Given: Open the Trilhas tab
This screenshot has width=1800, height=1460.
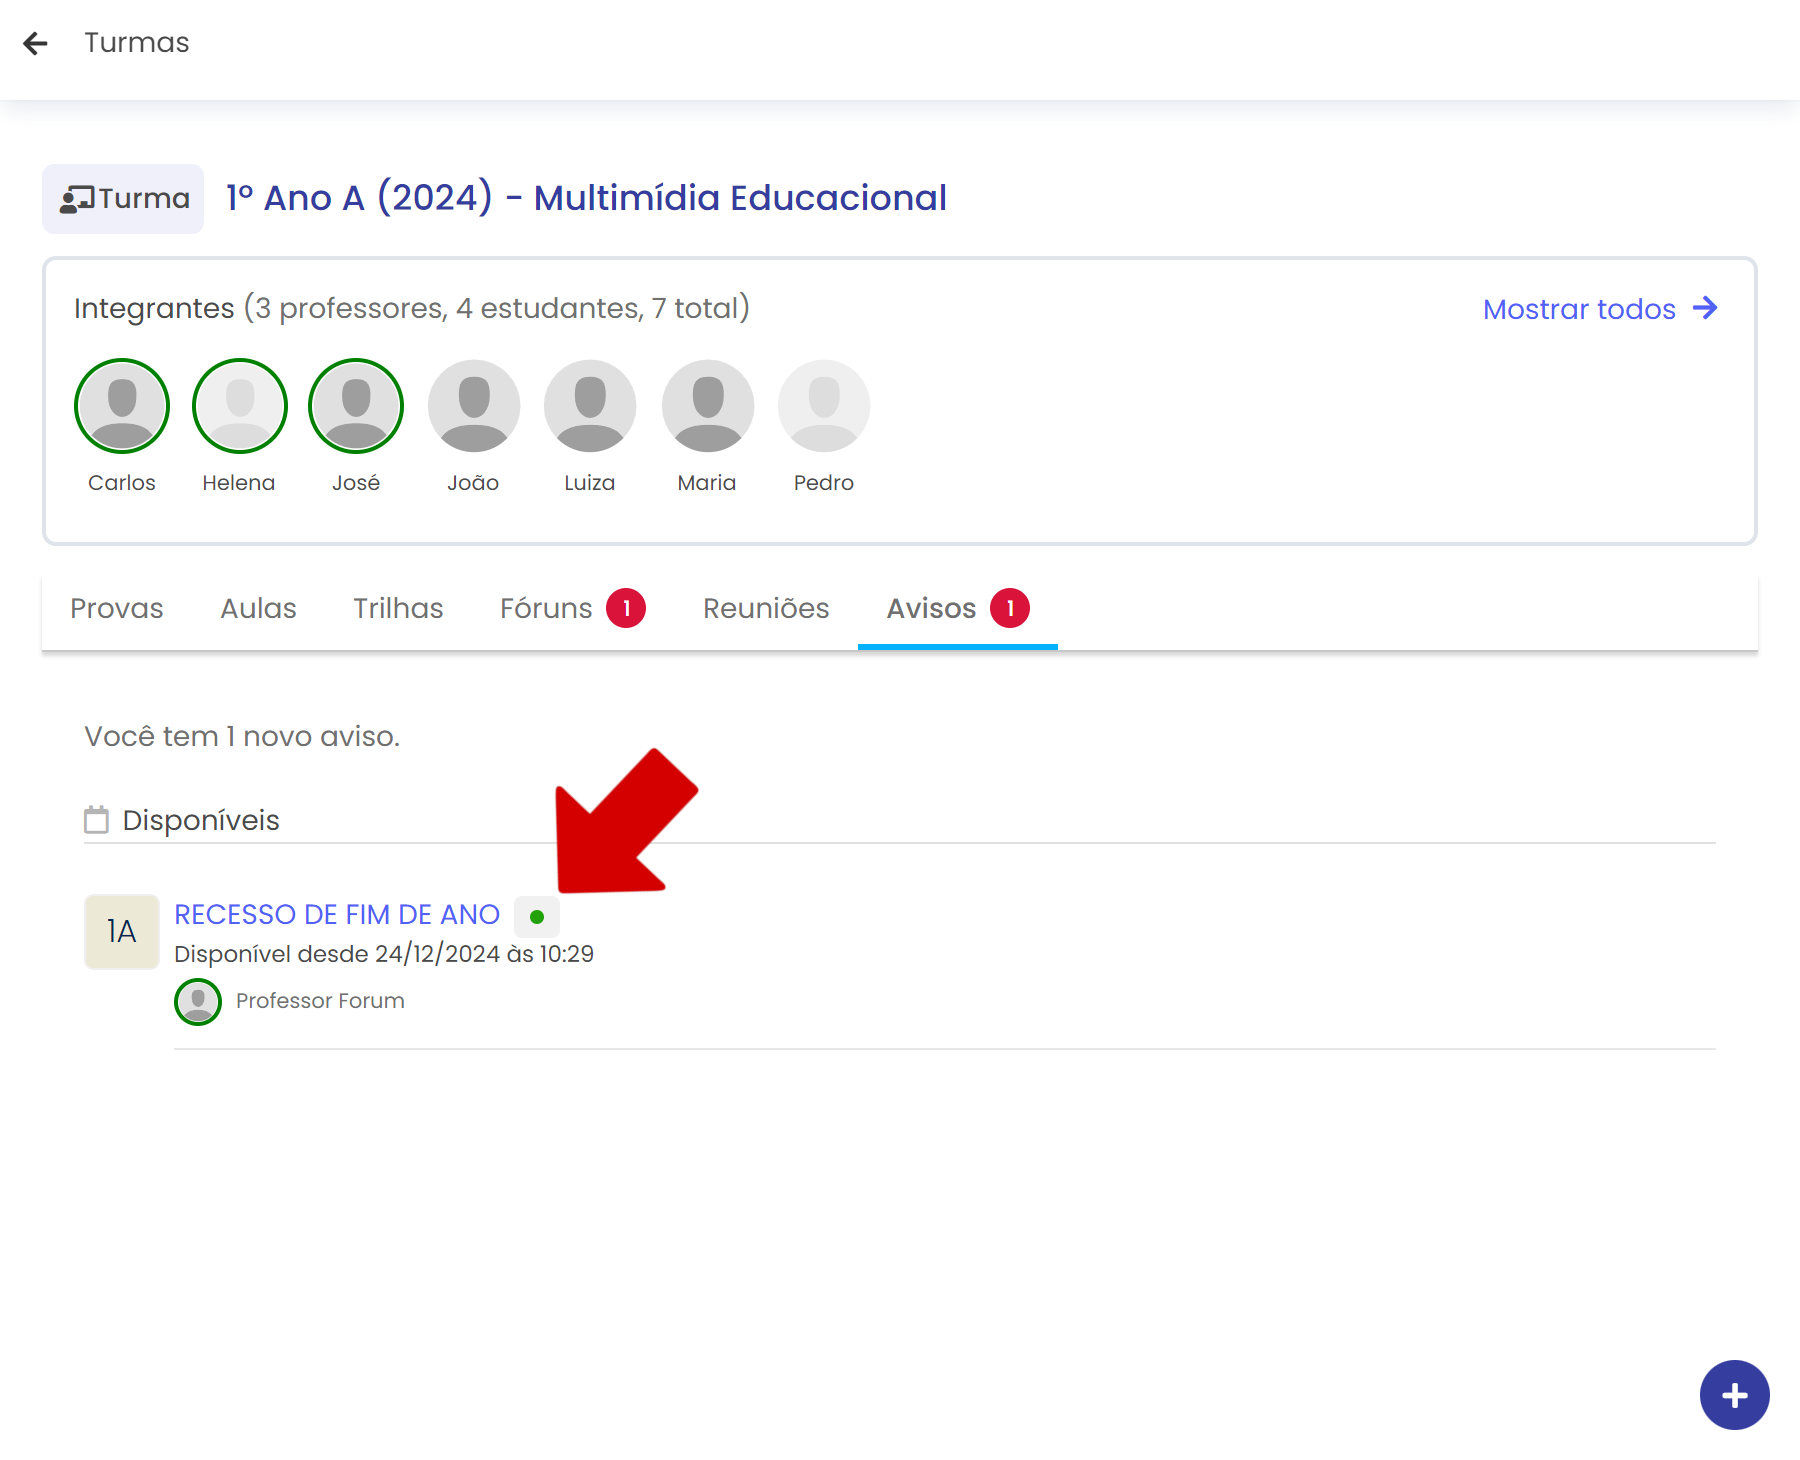Looking at the screenshot, I should (x=398, y=609).
